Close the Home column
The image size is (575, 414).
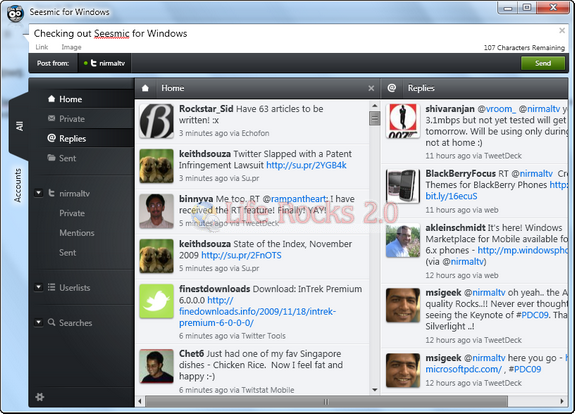[x=371, y=88]
